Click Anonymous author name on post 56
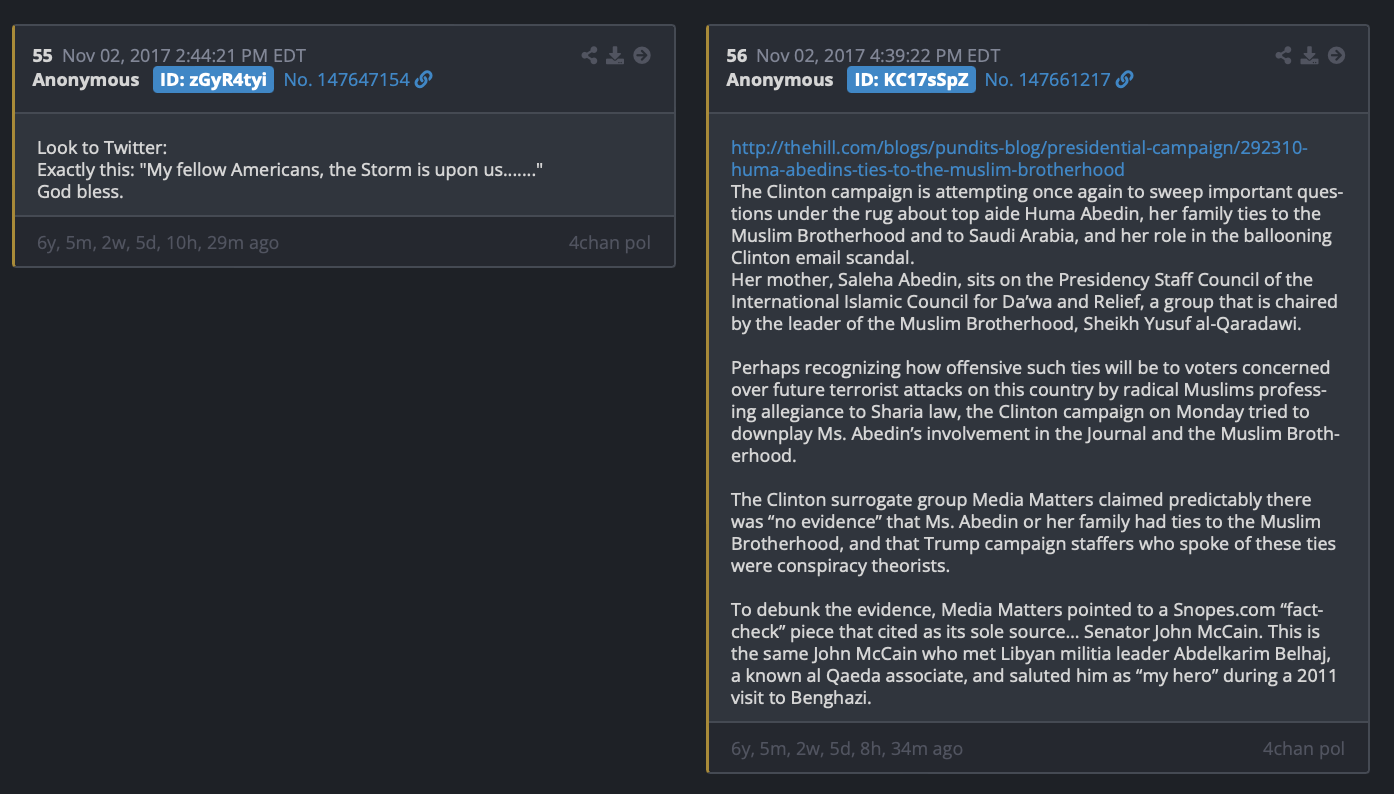 point(780,80)
